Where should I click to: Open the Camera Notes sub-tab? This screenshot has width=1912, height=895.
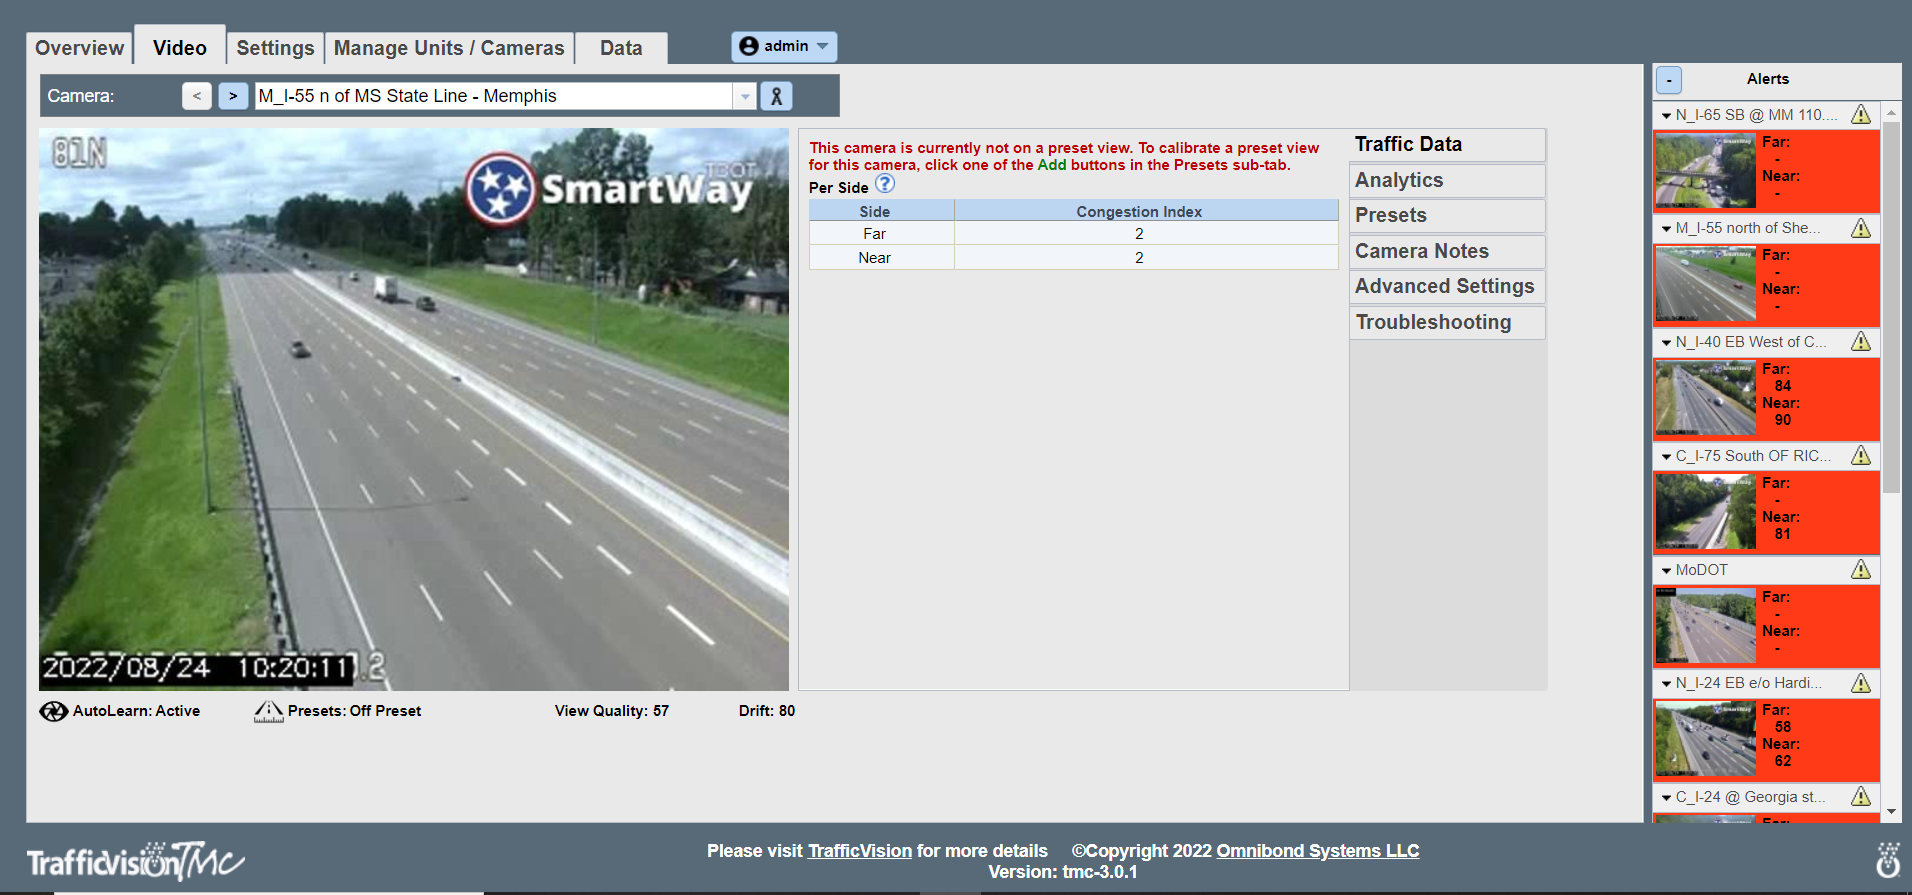[x=1446, y=251]
